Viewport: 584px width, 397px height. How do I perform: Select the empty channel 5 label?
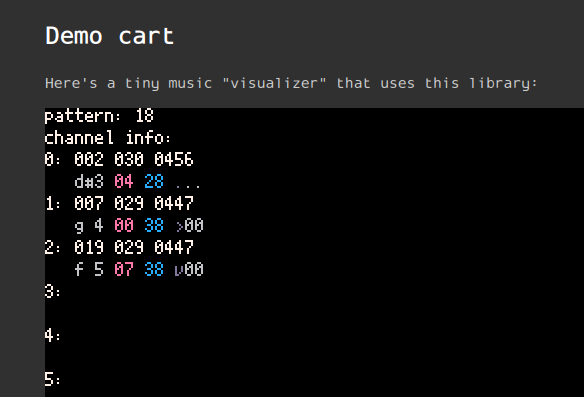click(52, 379)
